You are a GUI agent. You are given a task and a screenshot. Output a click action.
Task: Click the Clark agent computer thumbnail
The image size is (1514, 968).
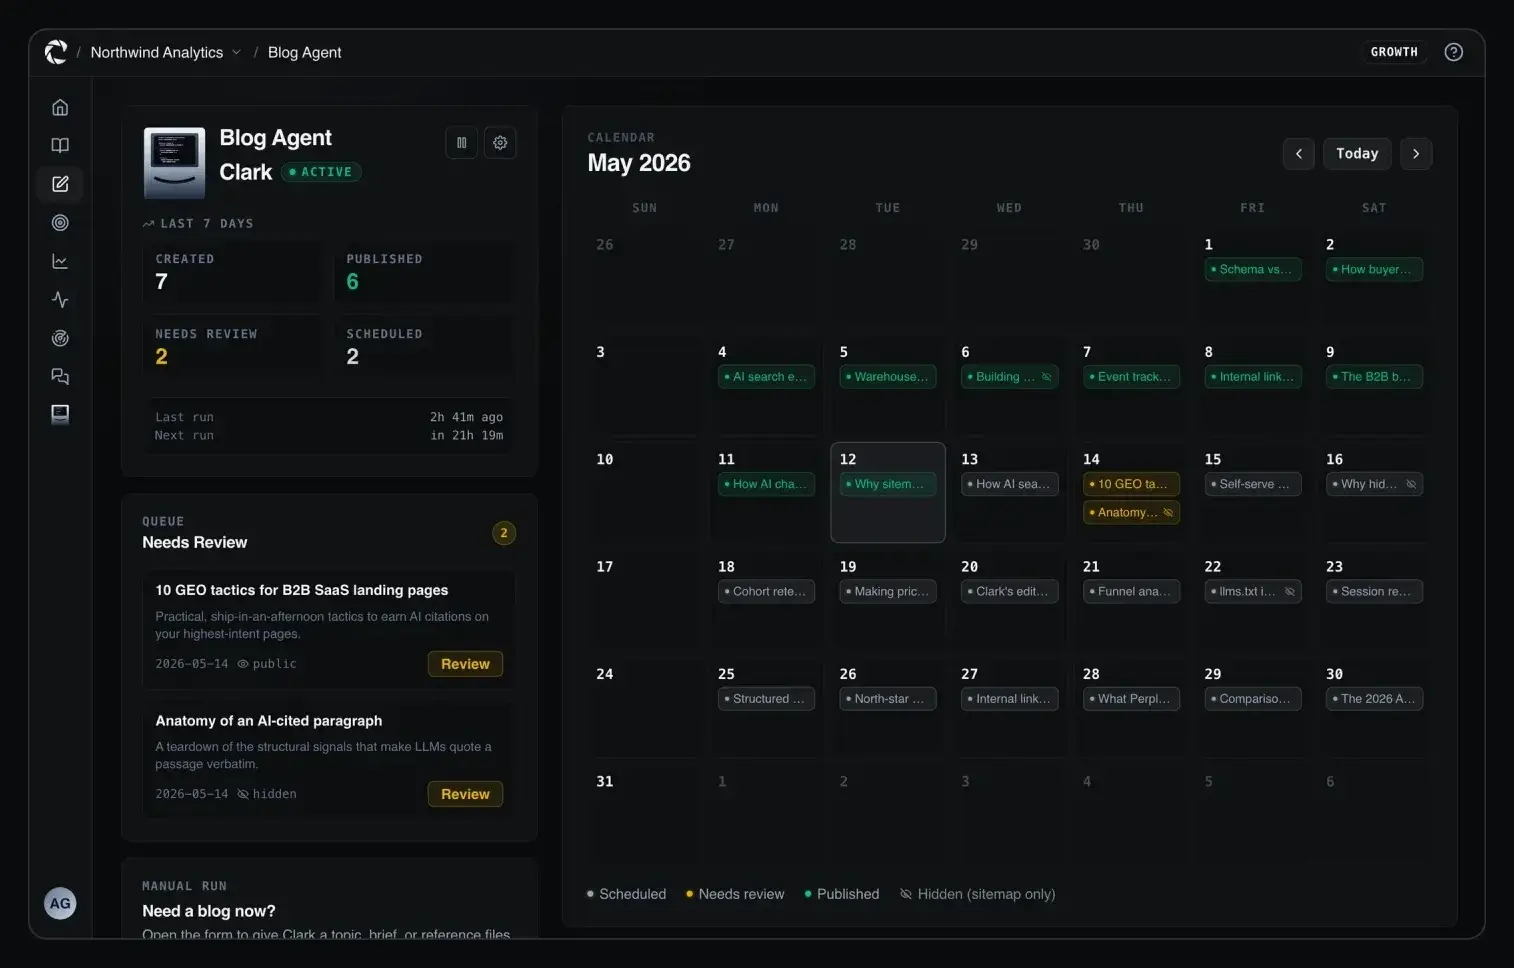[x=174, y=162]
